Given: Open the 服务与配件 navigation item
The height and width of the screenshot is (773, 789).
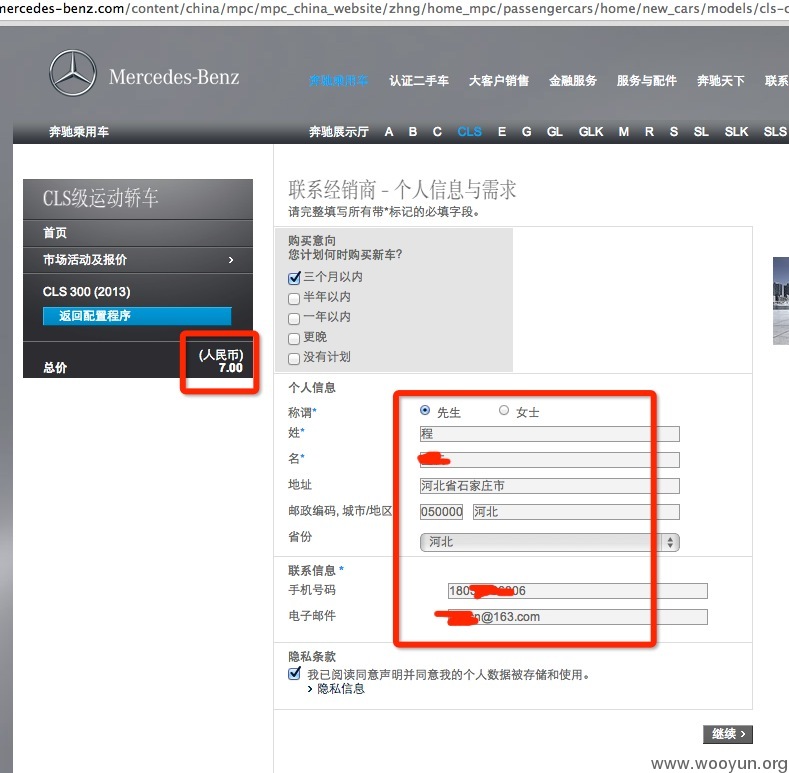Looking at the screenshot, I should 647,81.
